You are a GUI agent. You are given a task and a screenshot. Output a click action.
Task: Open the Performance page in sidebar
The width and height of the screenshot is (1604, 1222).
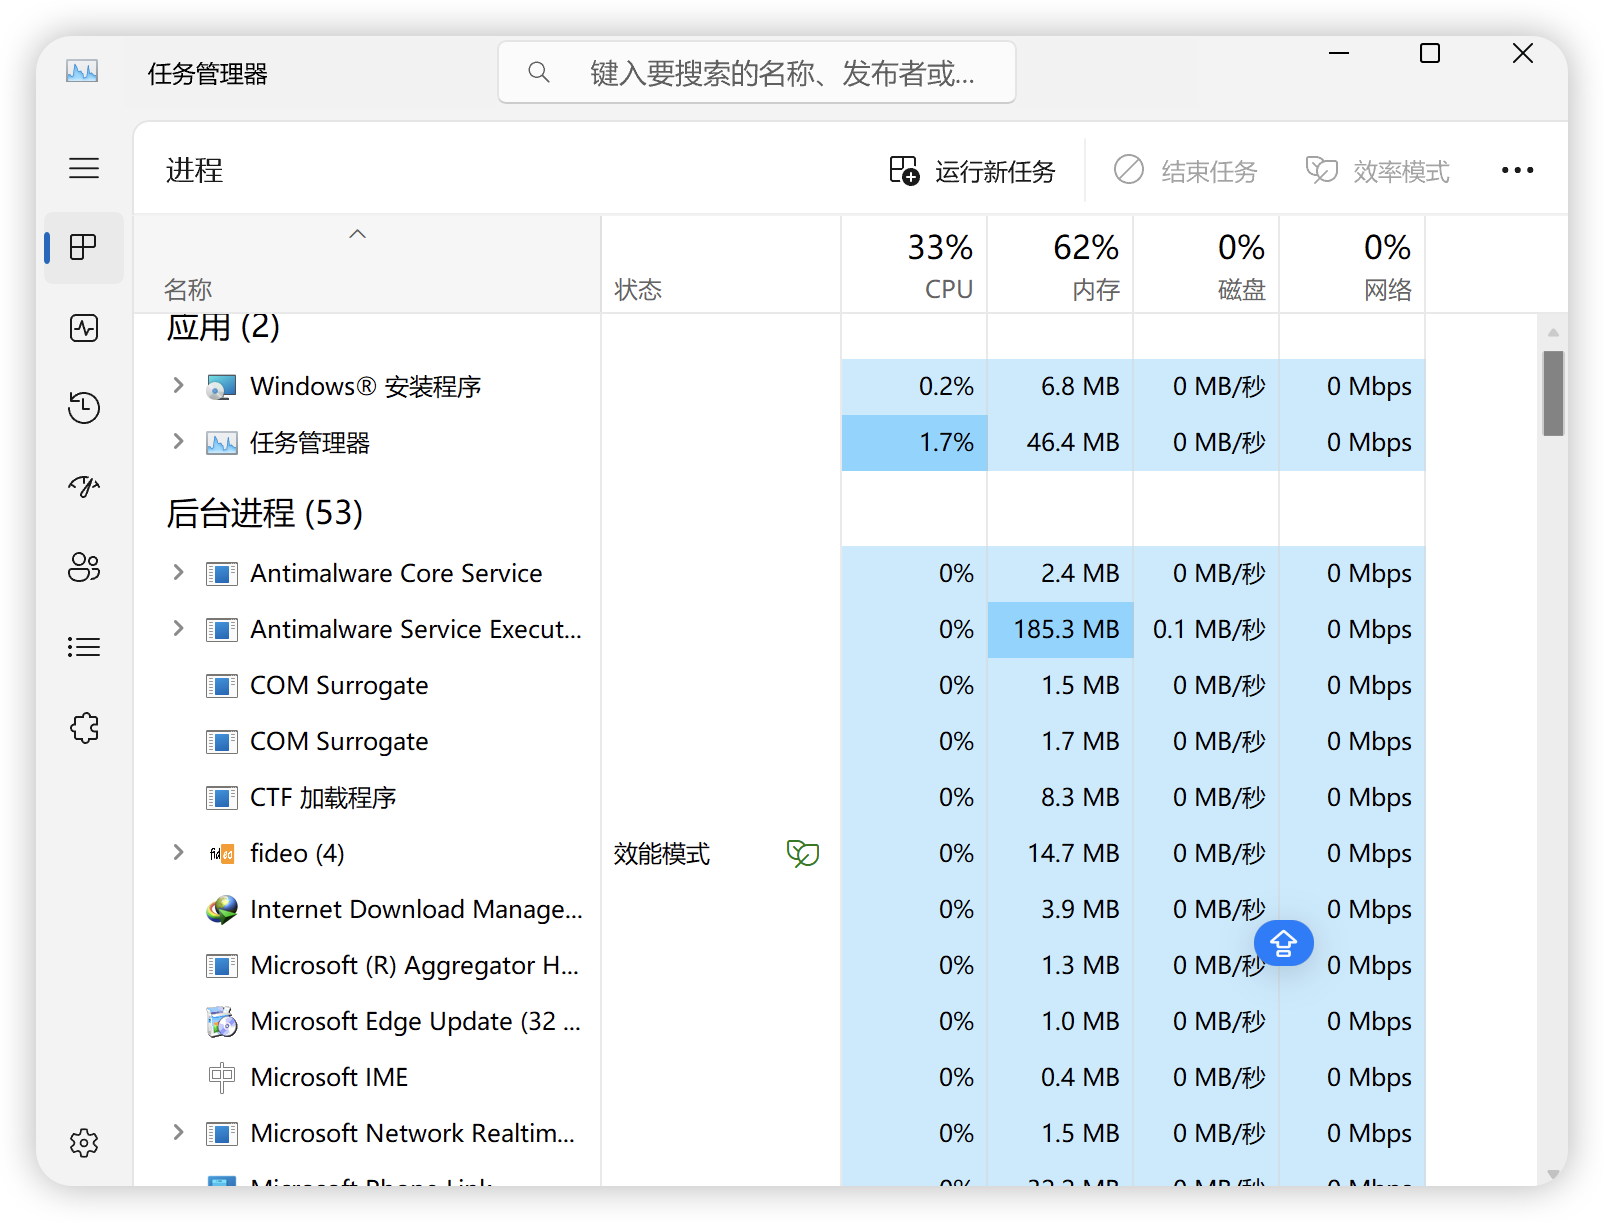pos(84,328)
